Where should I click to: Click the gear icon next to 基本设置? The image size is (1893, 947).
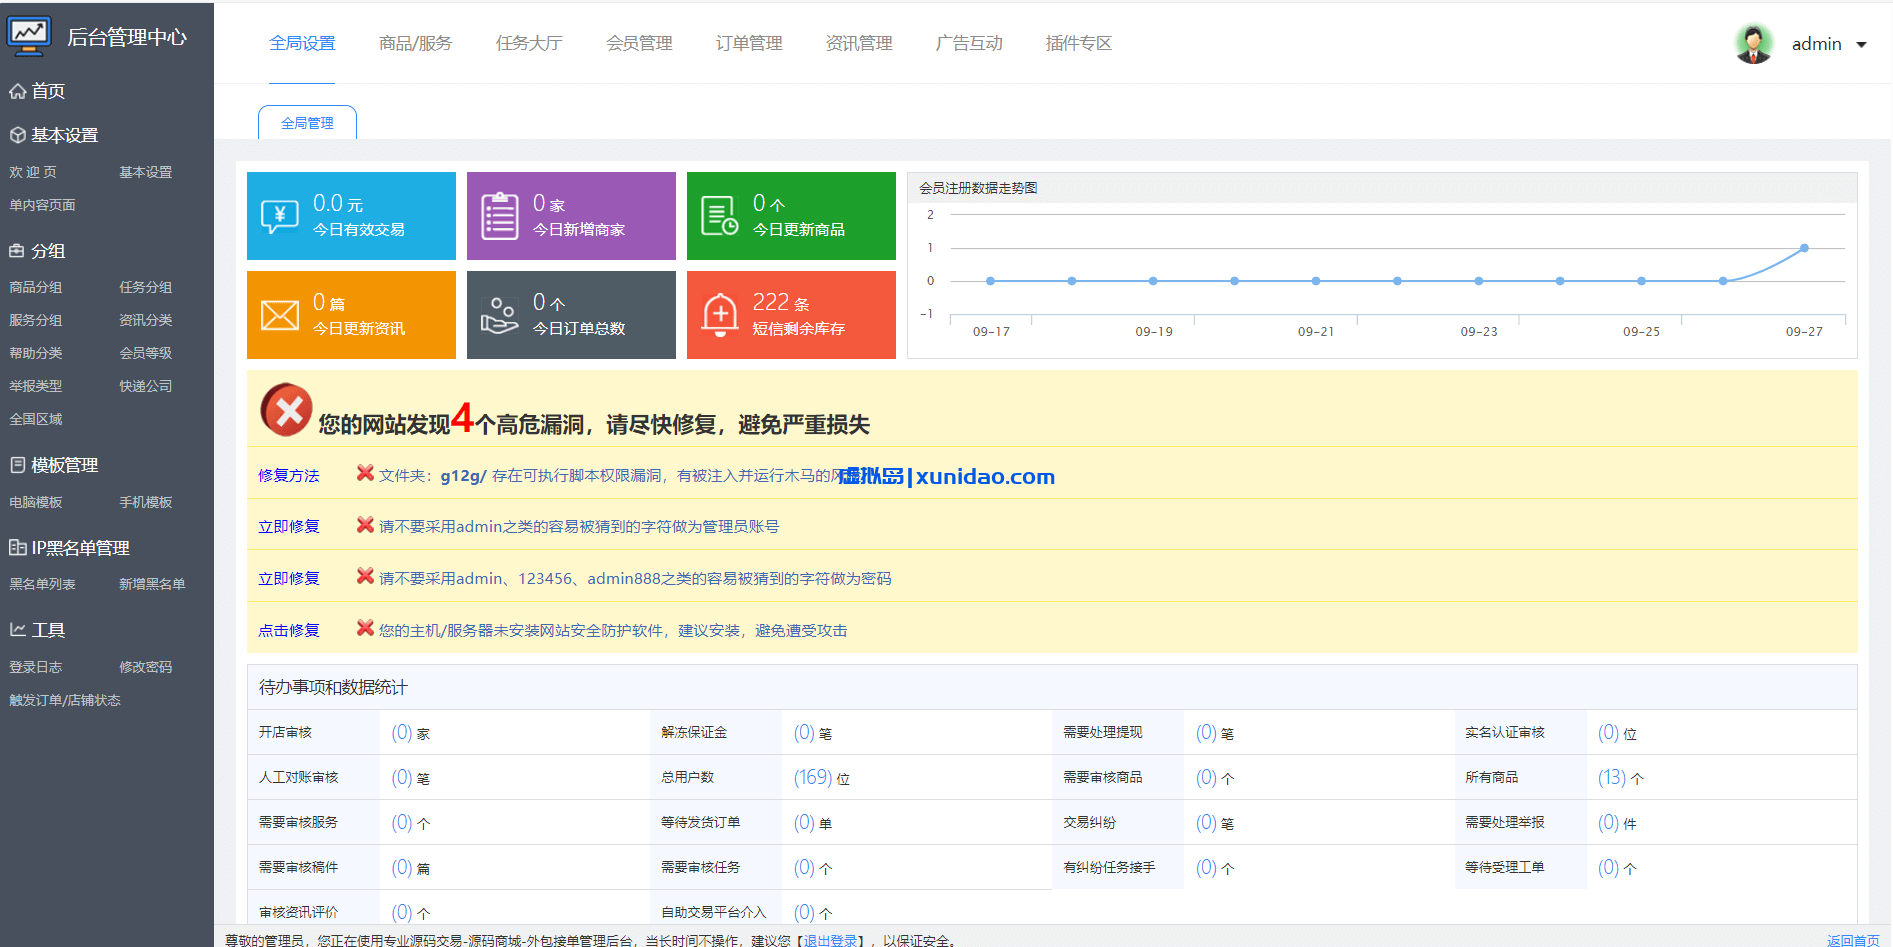tap(17, 134)
